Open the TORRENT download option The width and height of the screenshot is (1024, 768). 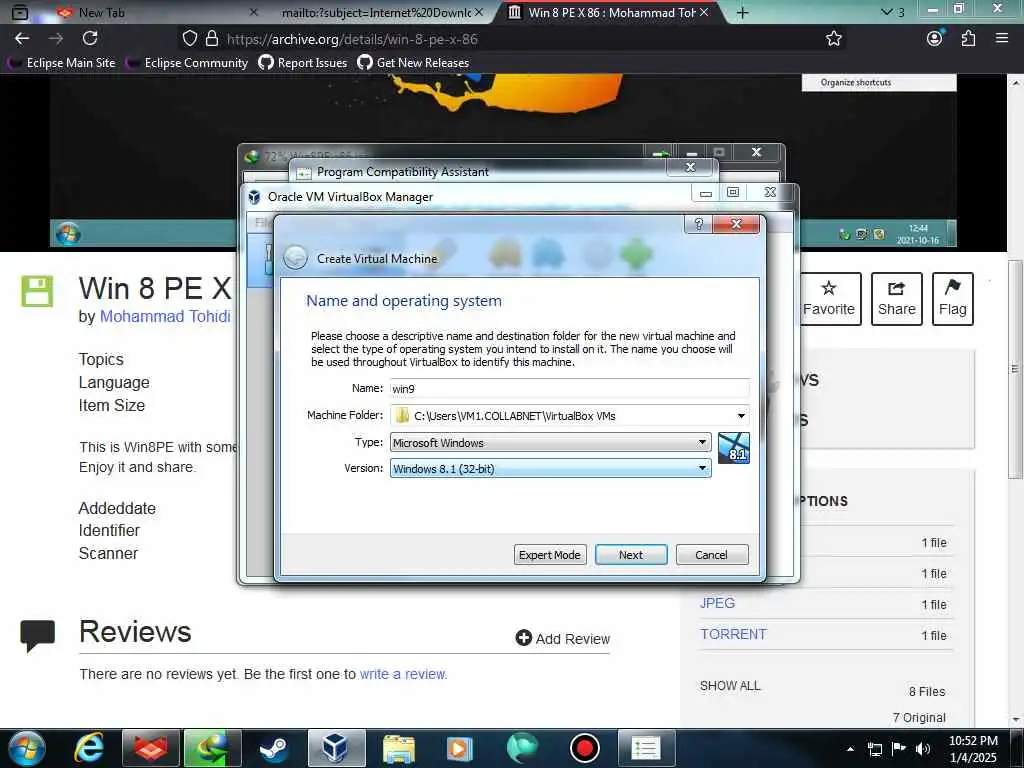(x=733, y=634)
